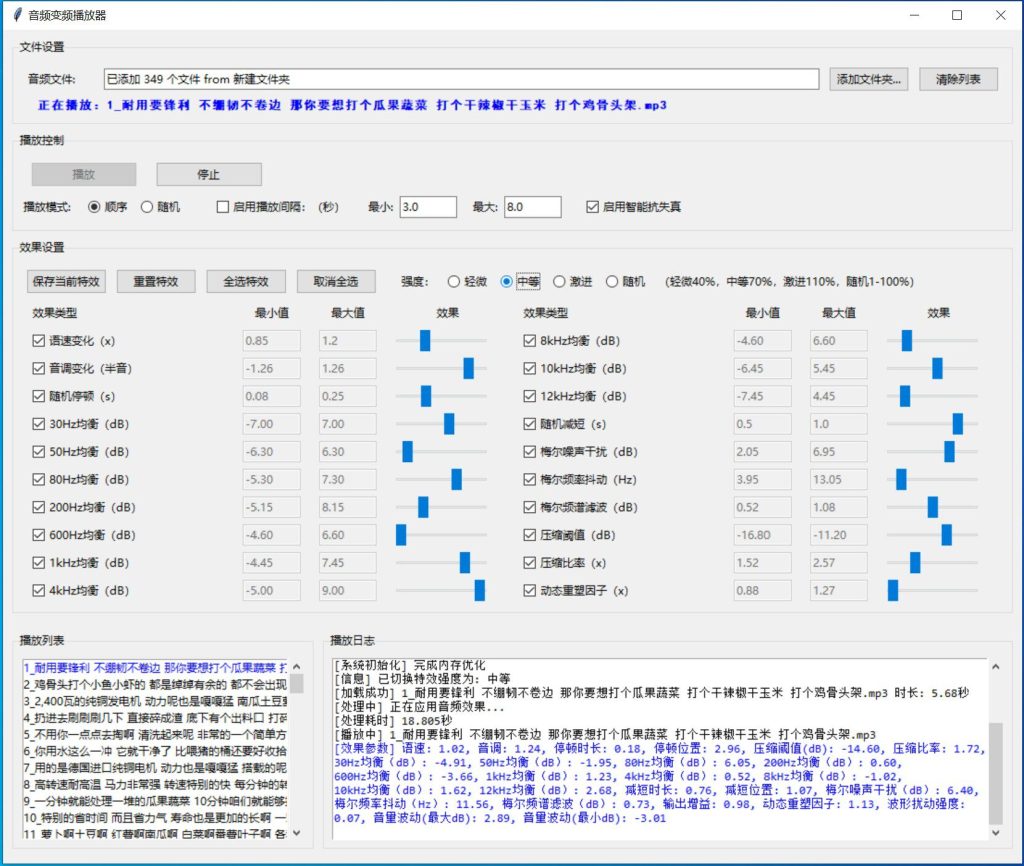This screenshot has height=866, width=1024.
Task: Clear the playlist with 清除列表
Action: click(x=958, y=79)
